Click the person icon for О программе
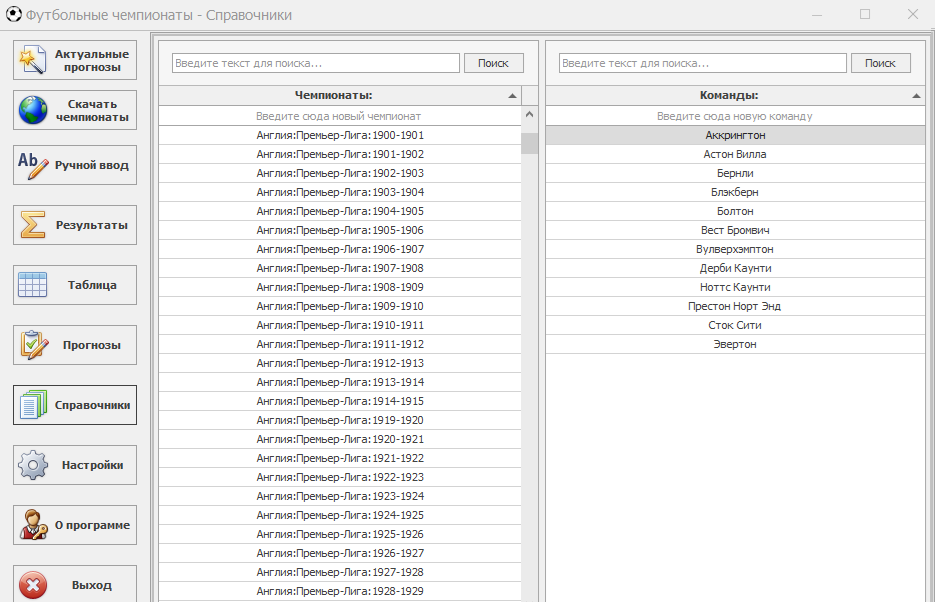 coord(33,525)
